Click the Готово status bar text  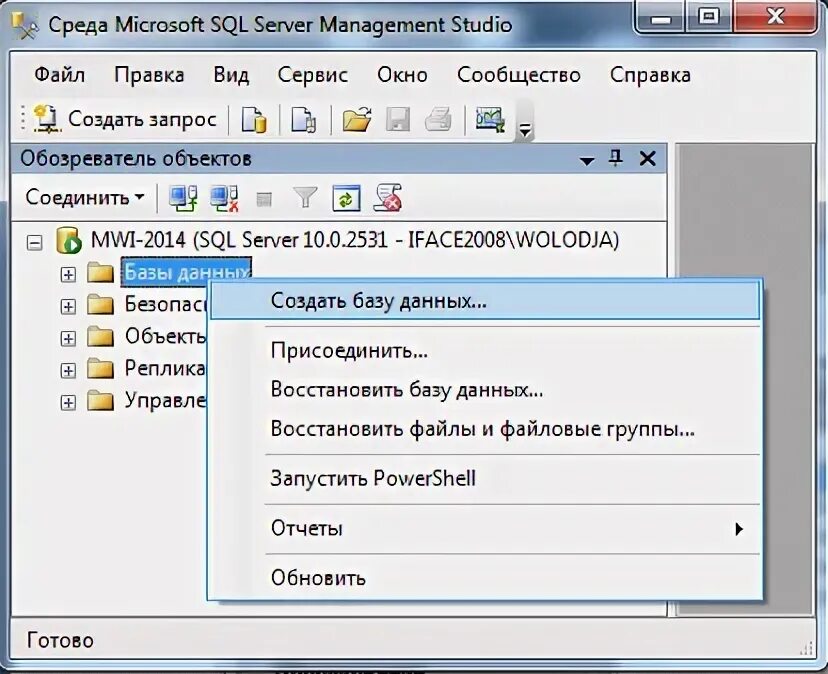point(60,640)
